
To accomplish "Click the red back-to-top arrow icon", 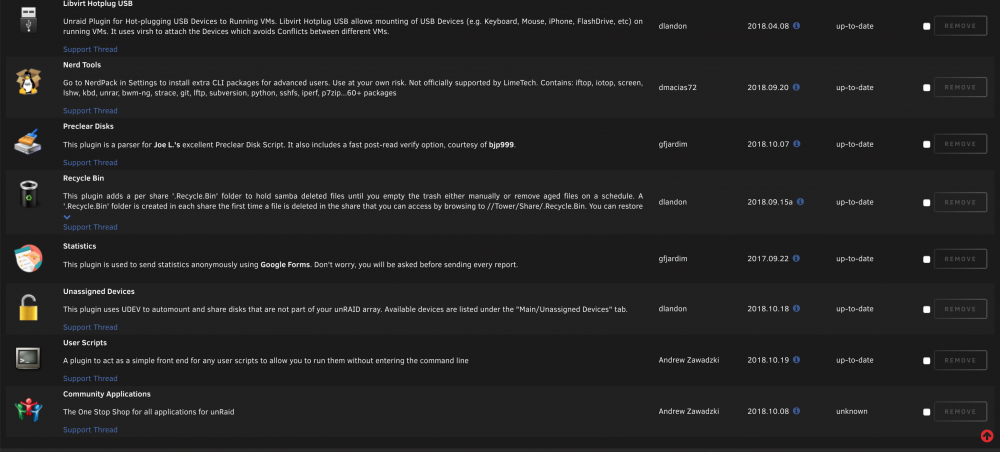I will [987, 436].
